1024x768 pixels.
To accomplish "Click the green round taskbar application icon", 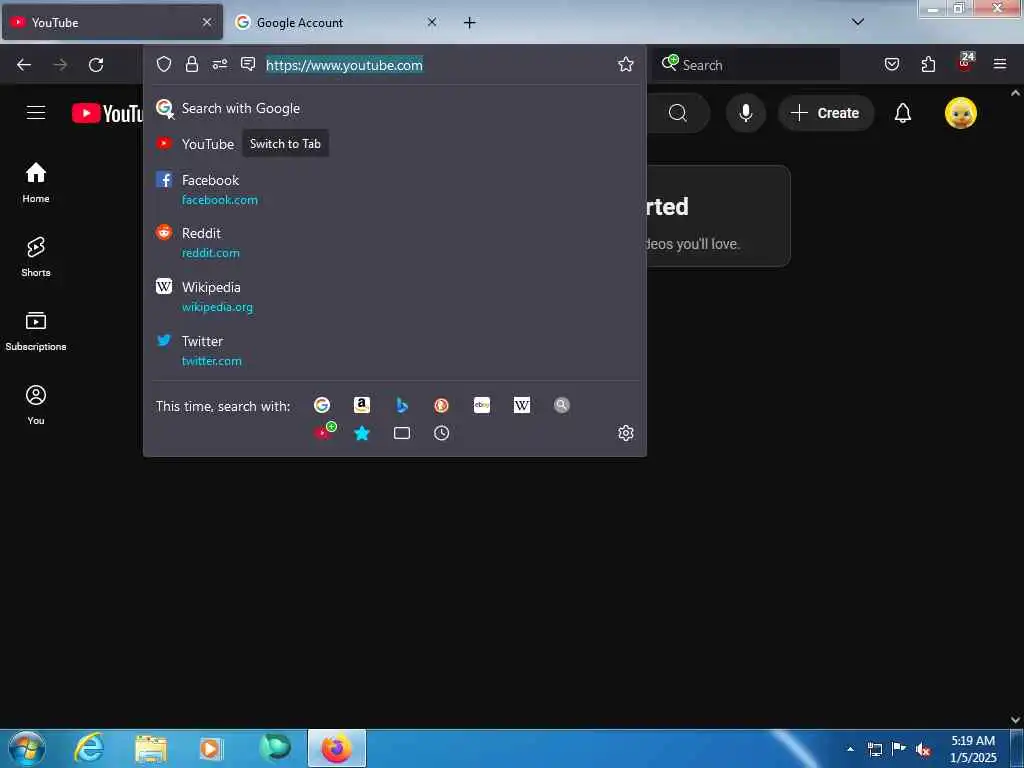I will point(275,748).
